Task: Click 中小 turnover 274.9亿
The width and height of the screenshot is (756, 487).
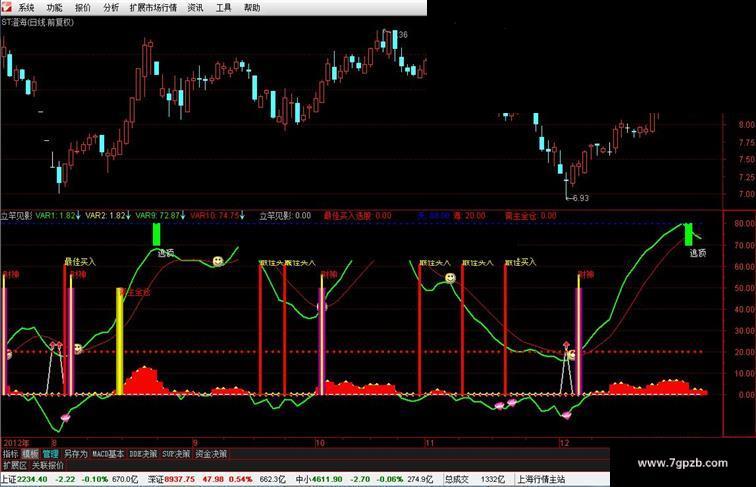Action: pos(420,479)
